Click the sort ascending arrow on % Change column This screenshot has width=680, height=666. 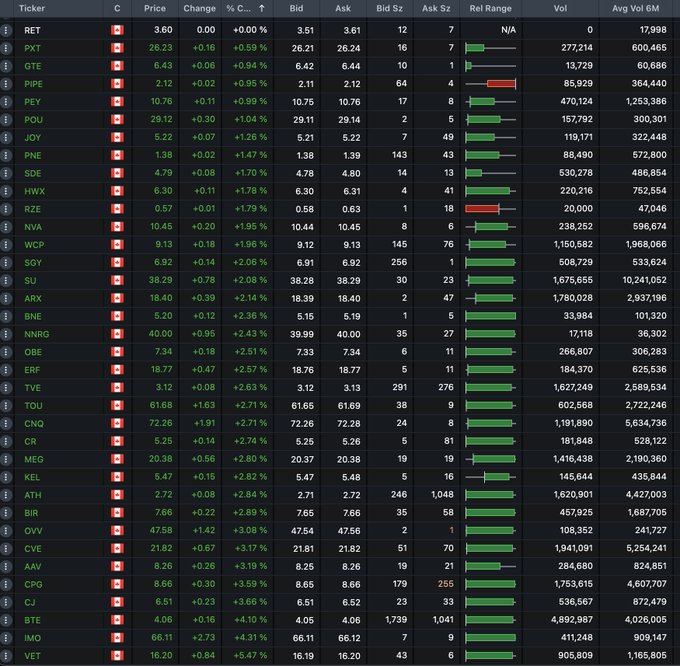[262, 8]
